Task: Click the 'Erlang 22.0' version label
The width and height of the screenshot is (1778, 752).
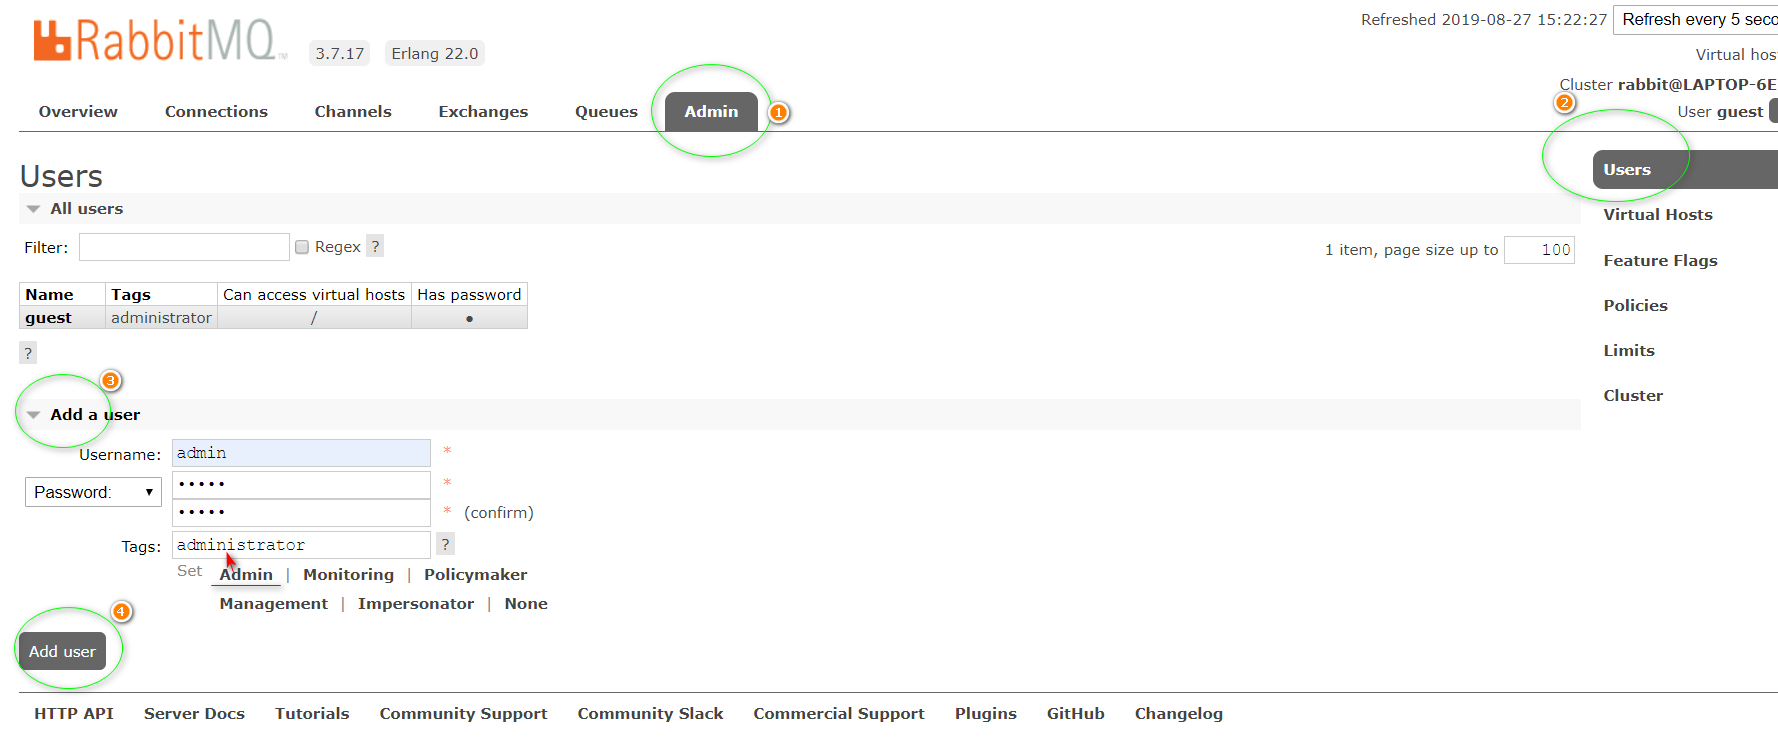Action: tap(435, 54)
